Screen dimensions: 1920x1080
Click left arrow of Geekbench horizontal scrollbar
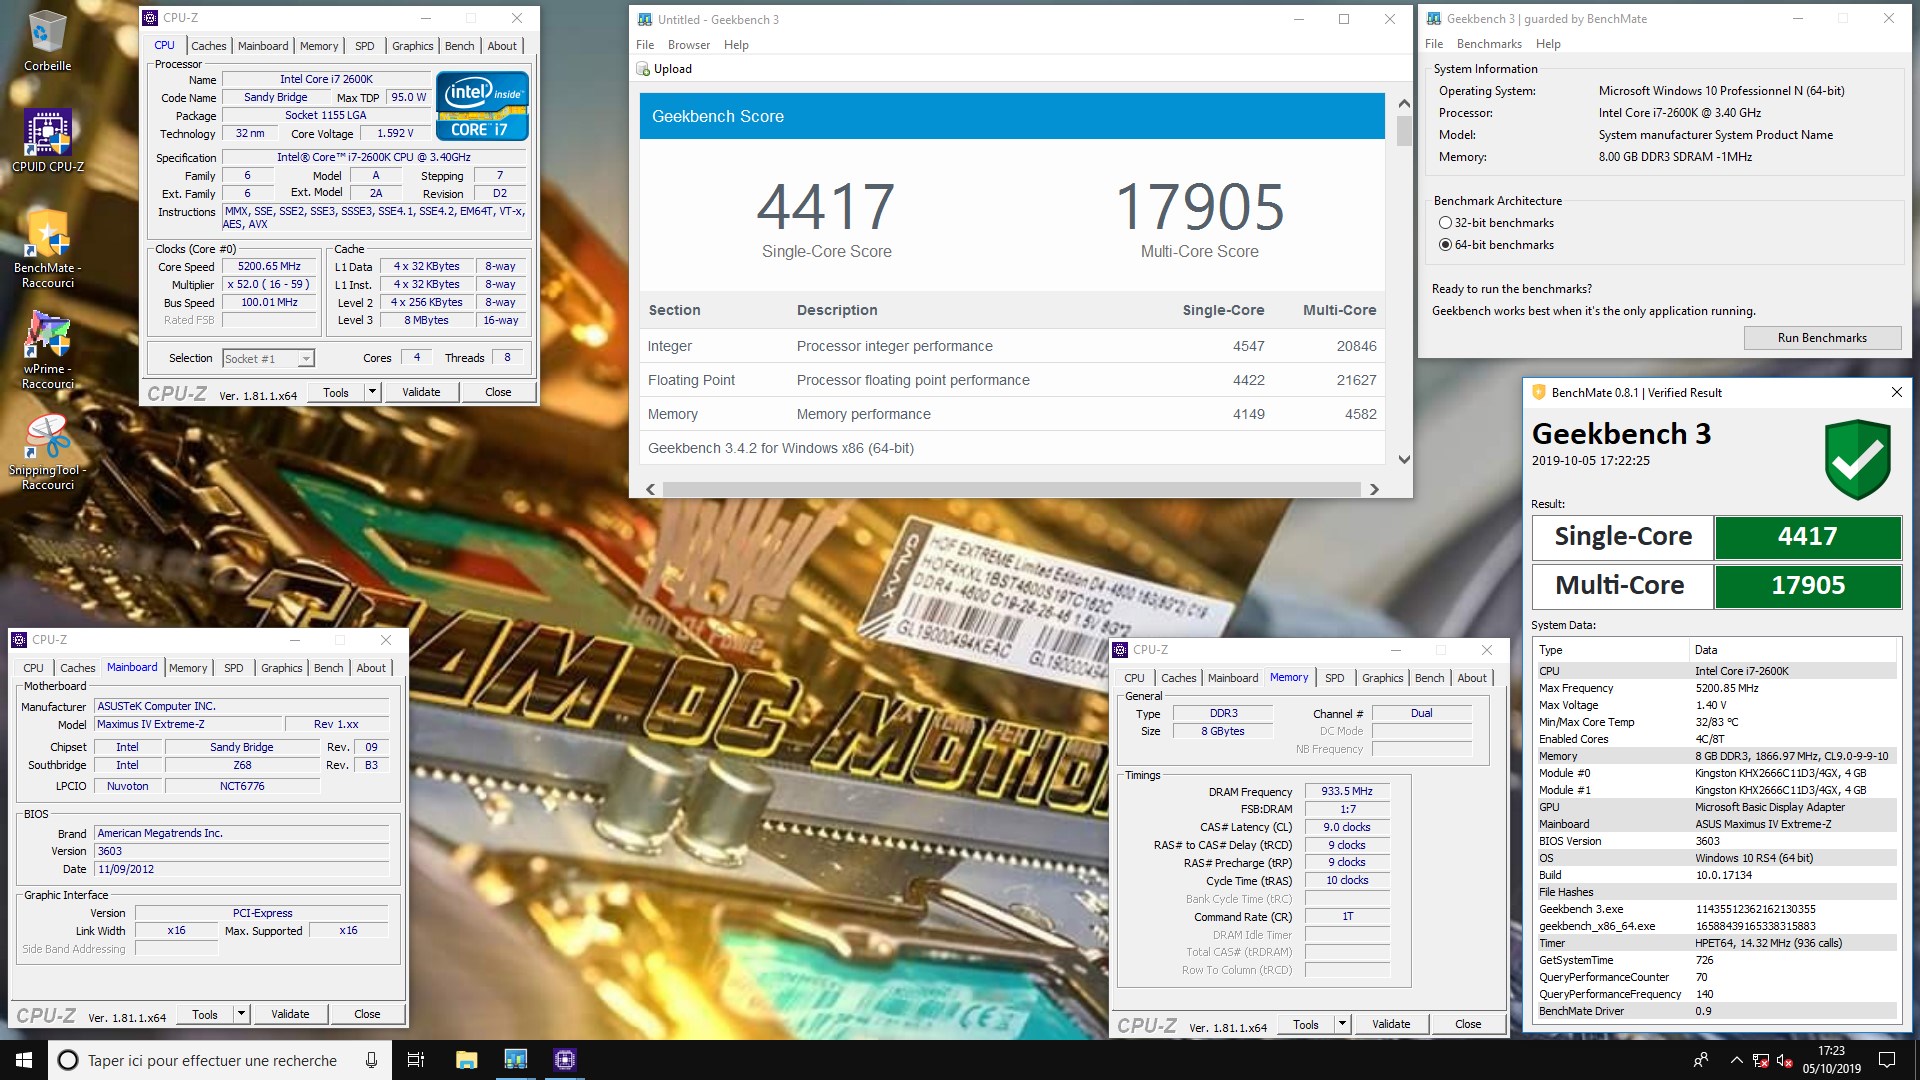(x=651, y=489)
